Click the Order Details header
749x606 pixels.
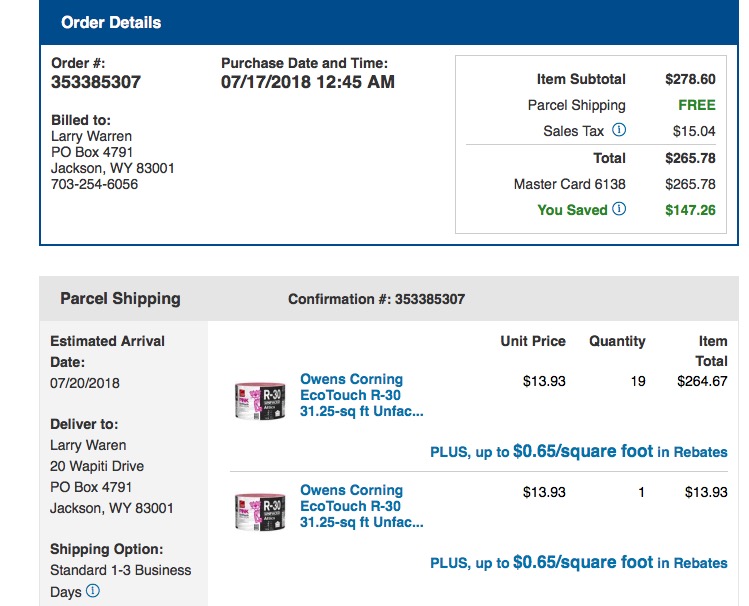click(111, 22)
